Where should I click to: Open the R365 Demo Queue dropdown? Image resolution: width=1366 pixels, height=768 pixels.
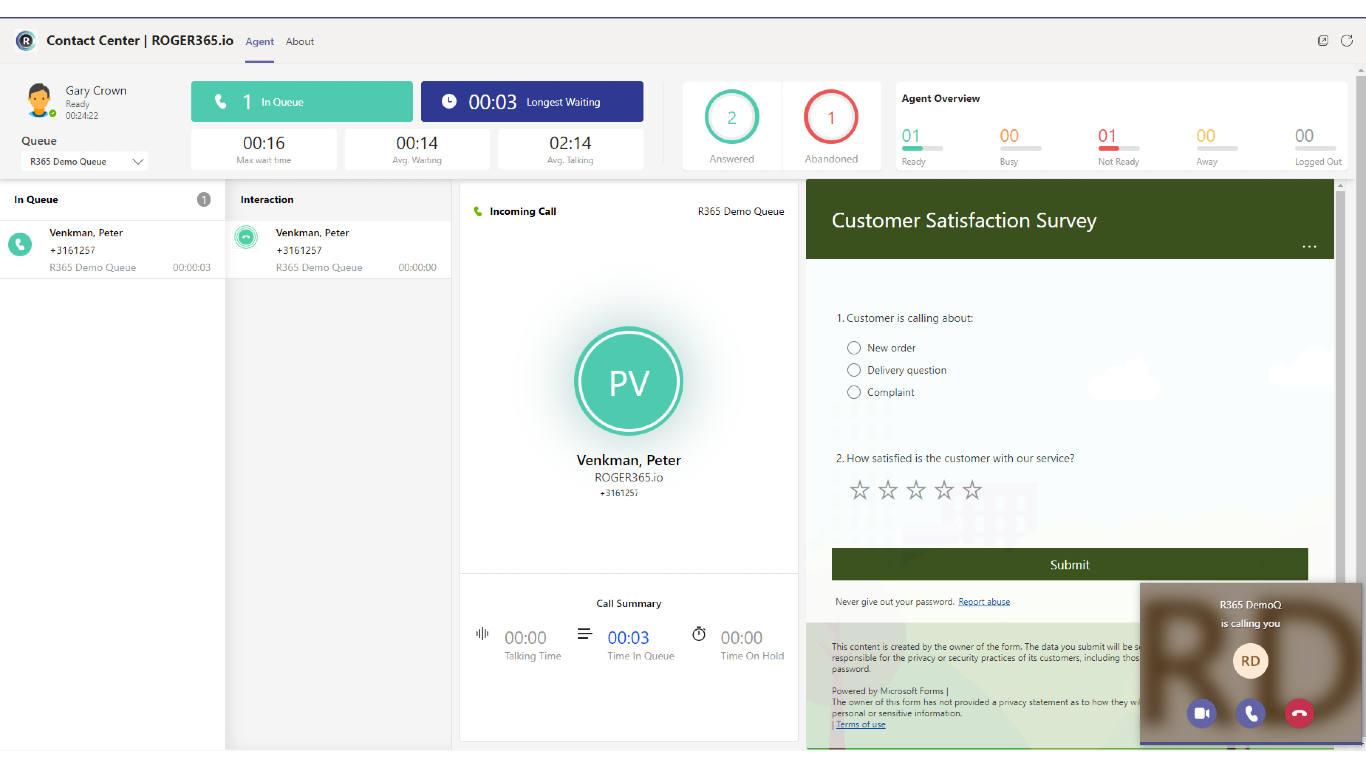pyautogui.click(x=85, y=161)
